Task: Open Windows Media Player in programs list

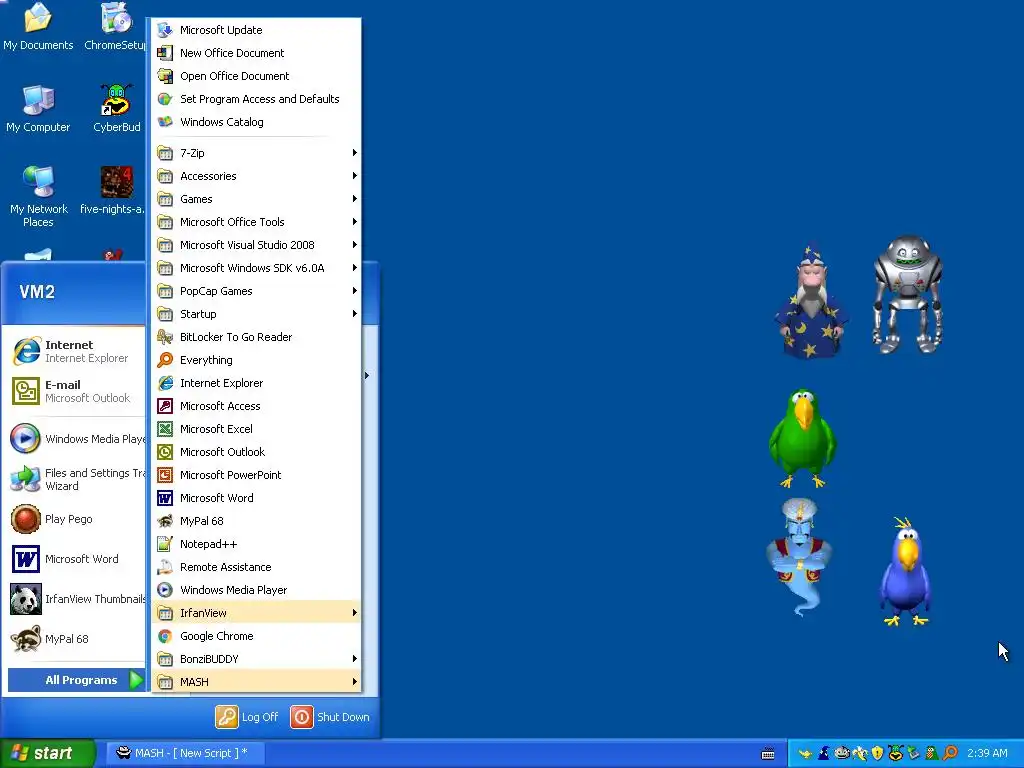Action: [x=256, y=590]
